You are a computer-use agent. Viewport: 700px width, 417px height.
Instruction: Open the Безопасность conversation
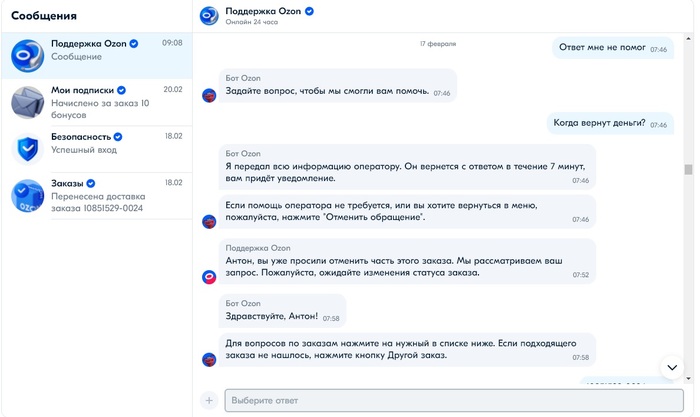[97, 149]
